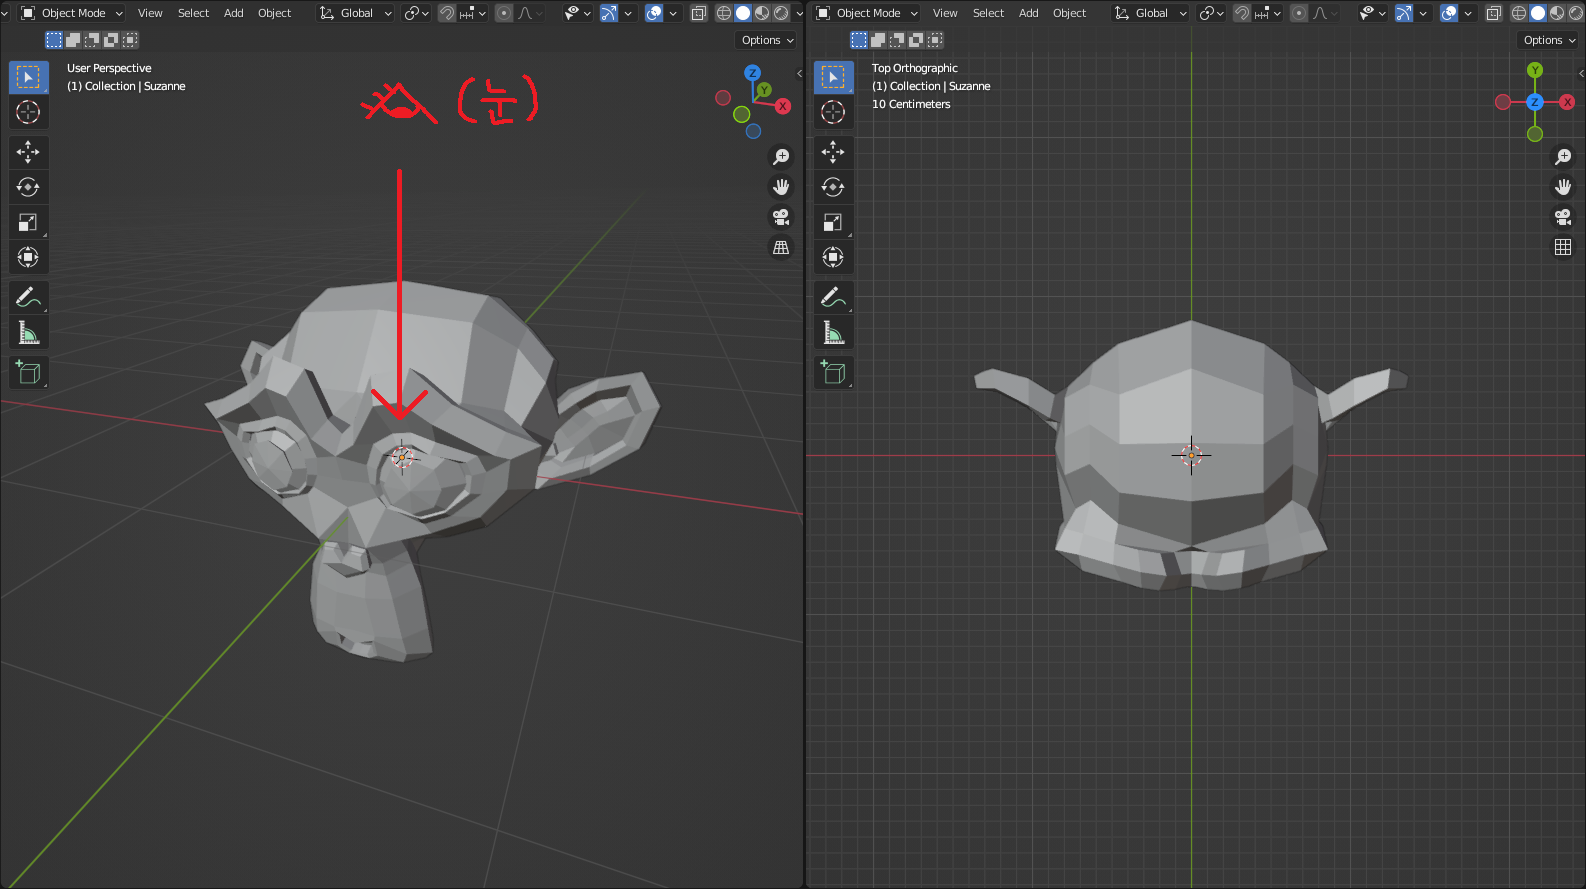Select material preview shading in left viewport
The image size is (1586, 889).
click(x=762, y=13)
